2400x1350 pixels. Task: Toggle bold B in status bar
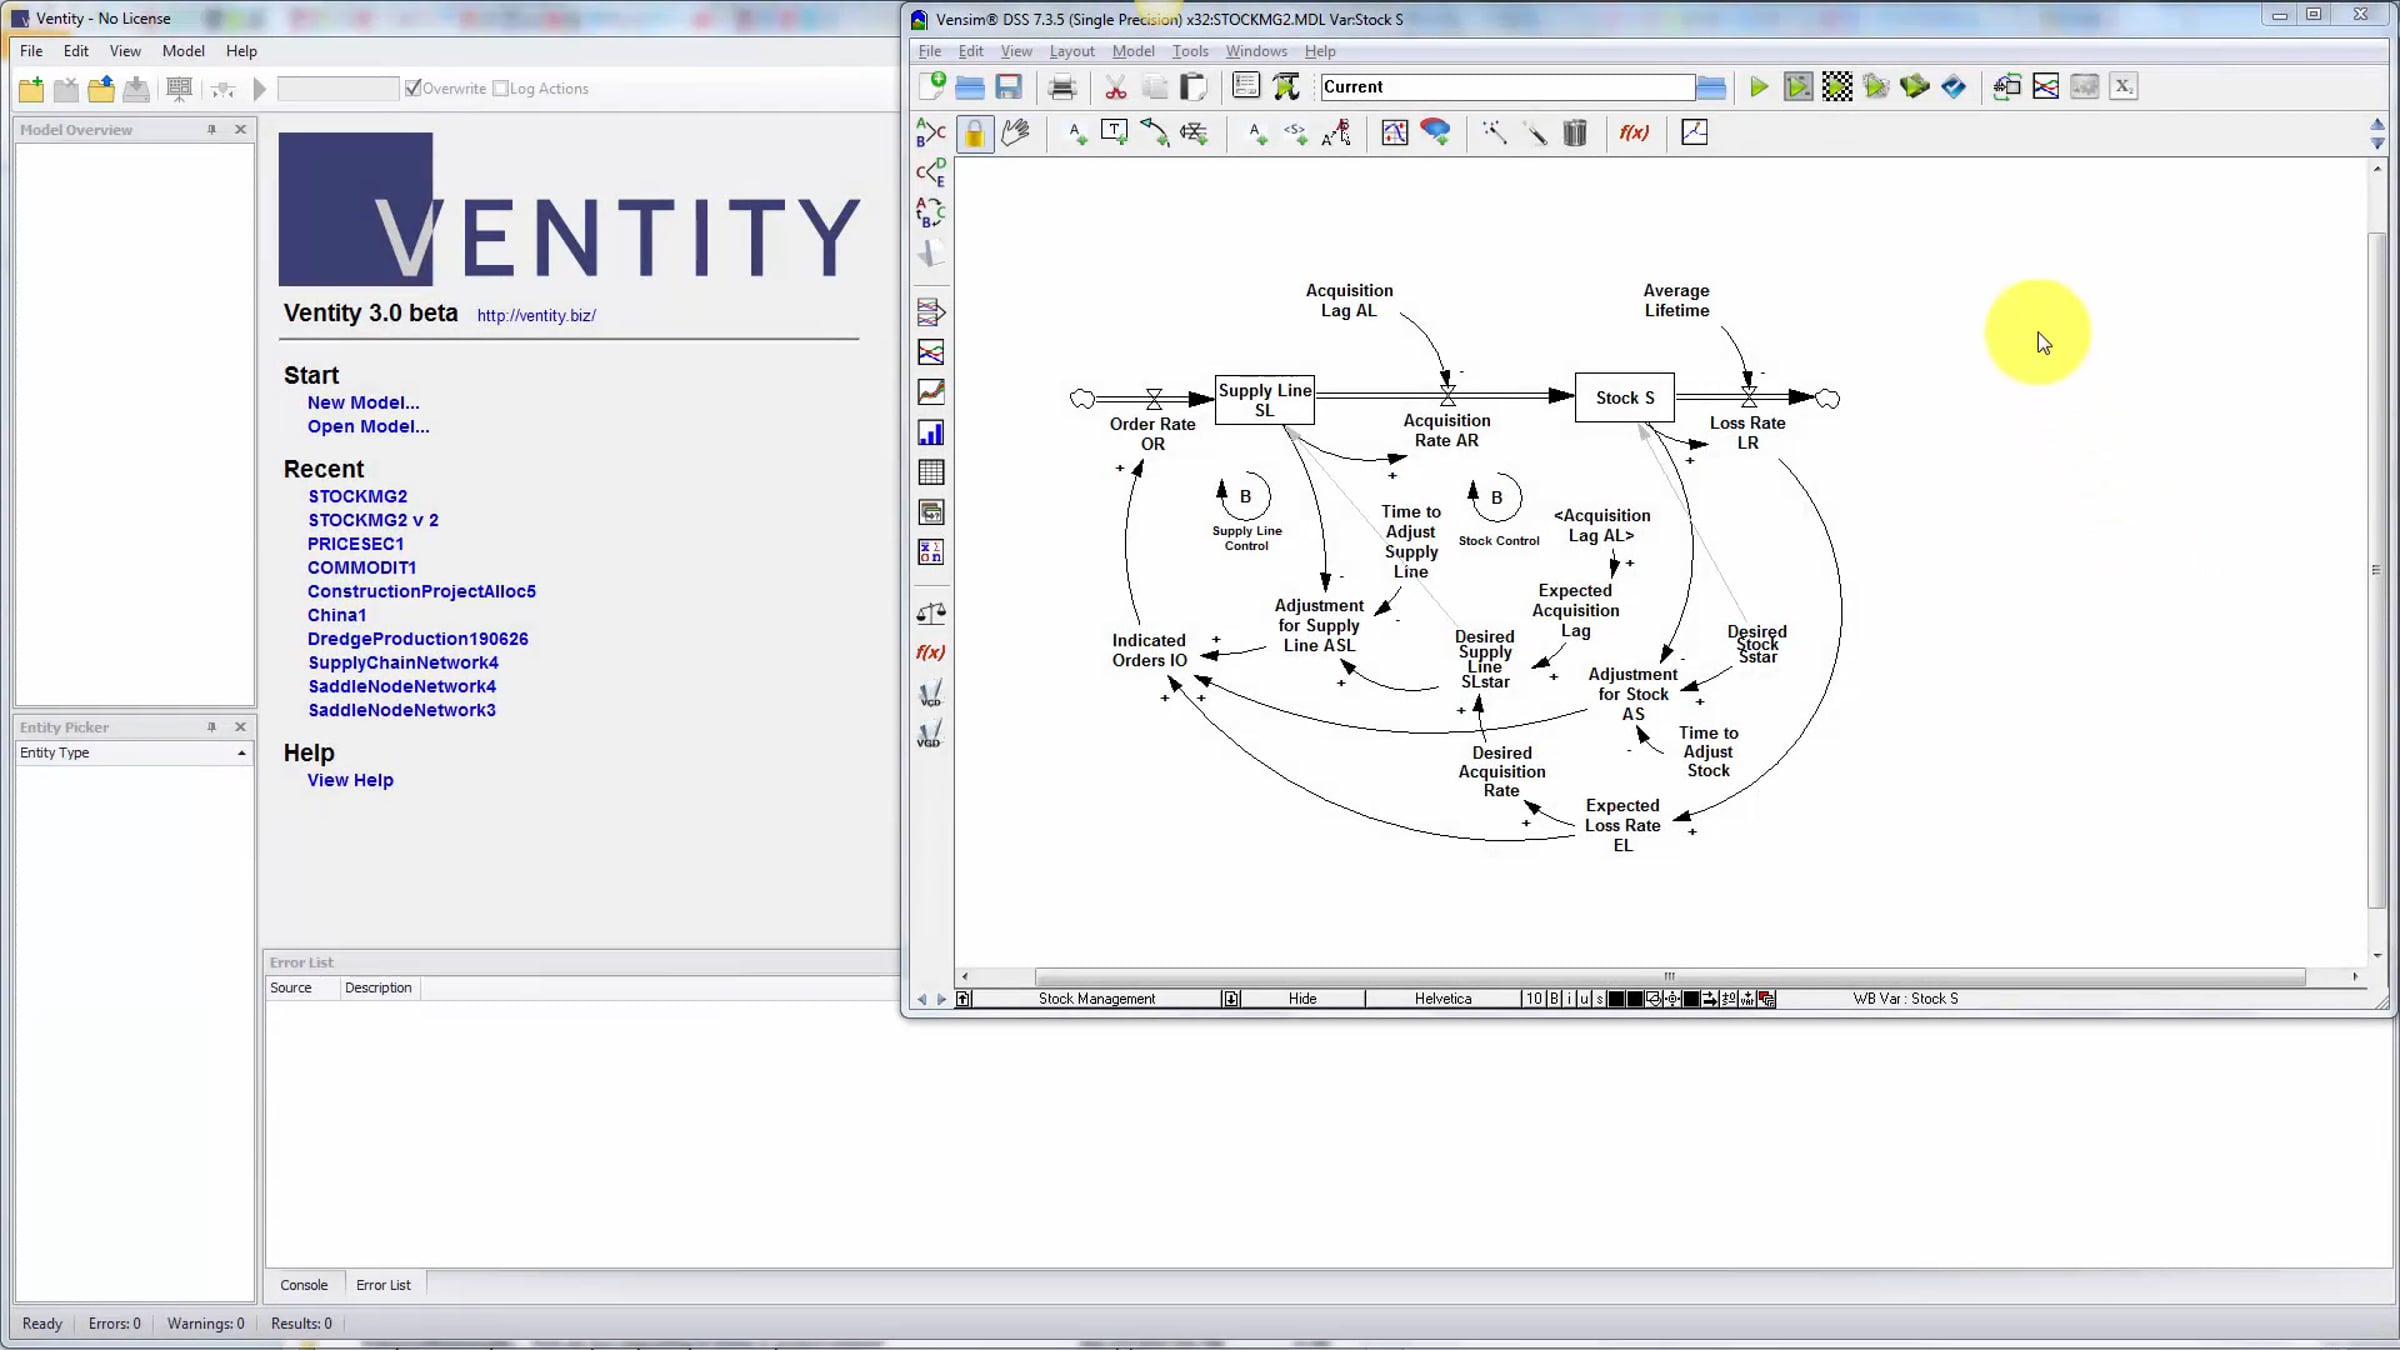[1554, 998]
